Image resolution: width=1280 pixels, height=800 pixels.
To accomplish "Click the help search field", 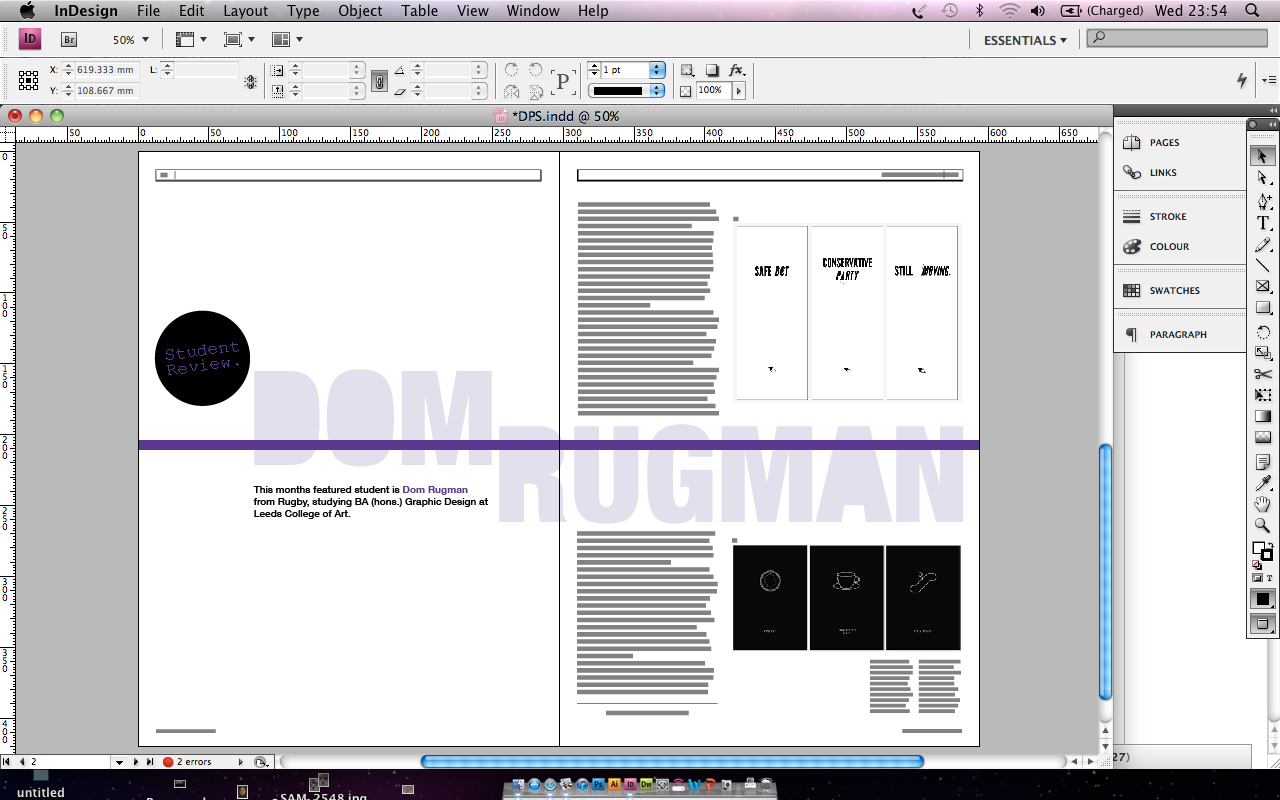I will (x=1175, y=38).
